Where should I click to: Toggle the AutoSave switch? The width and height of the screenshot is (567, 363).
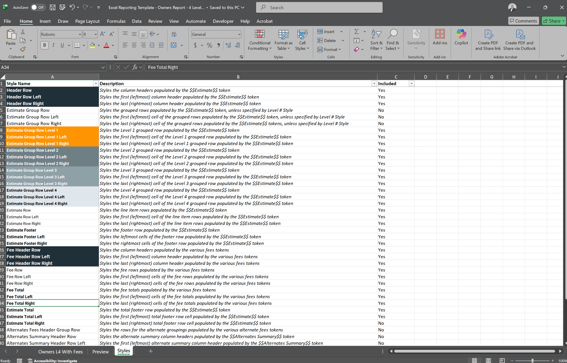coord(38,7)
